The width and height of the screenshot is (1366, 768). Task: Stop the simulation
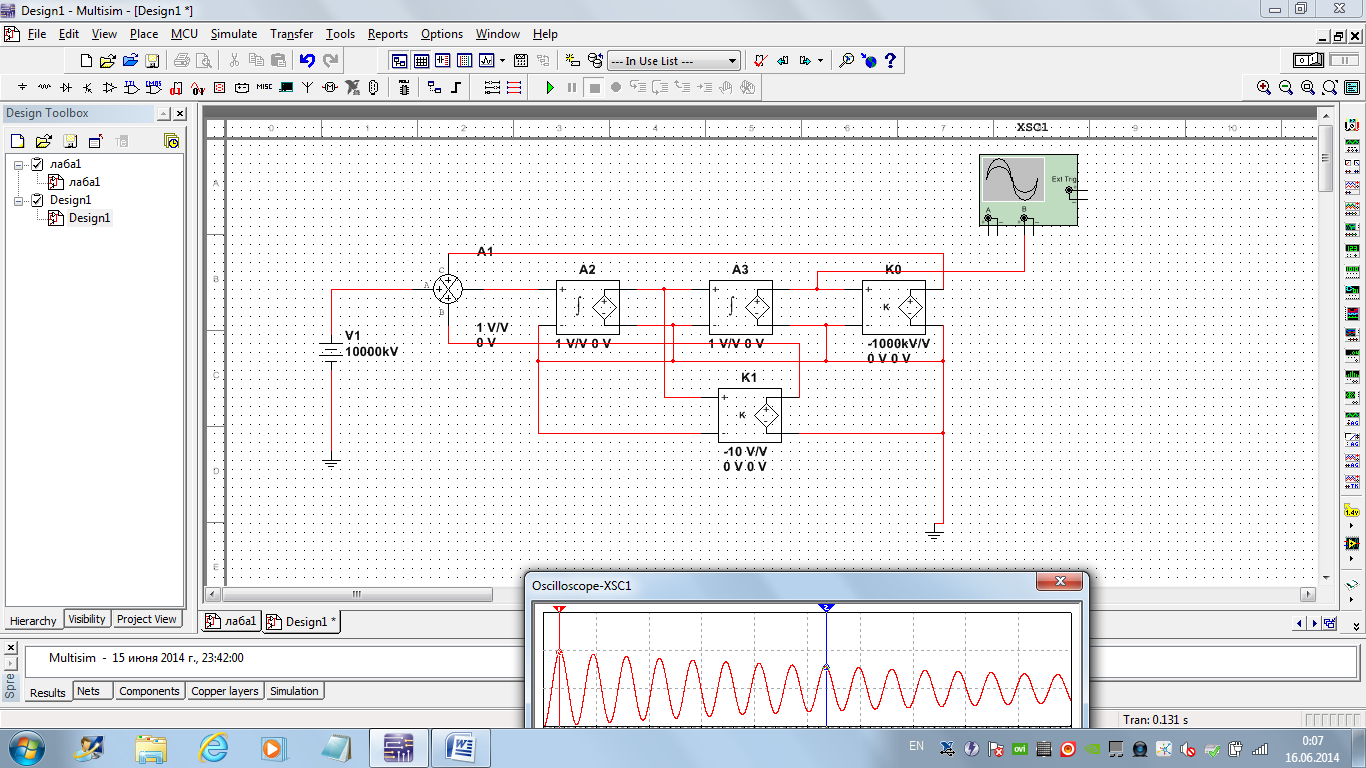tap(594, 88)
